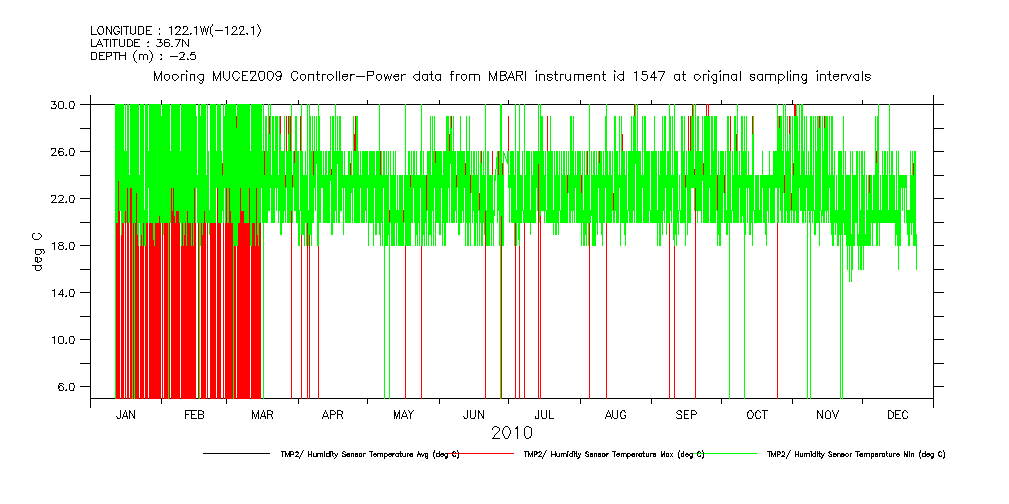Select the JUN month label

click(474, 414)
